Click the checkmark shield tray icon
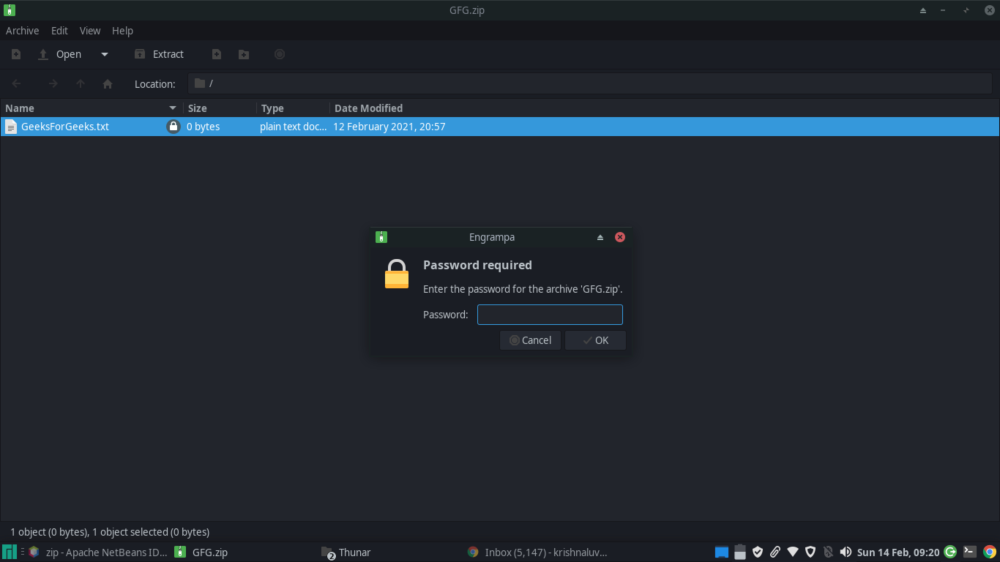 tap(758, 552)
